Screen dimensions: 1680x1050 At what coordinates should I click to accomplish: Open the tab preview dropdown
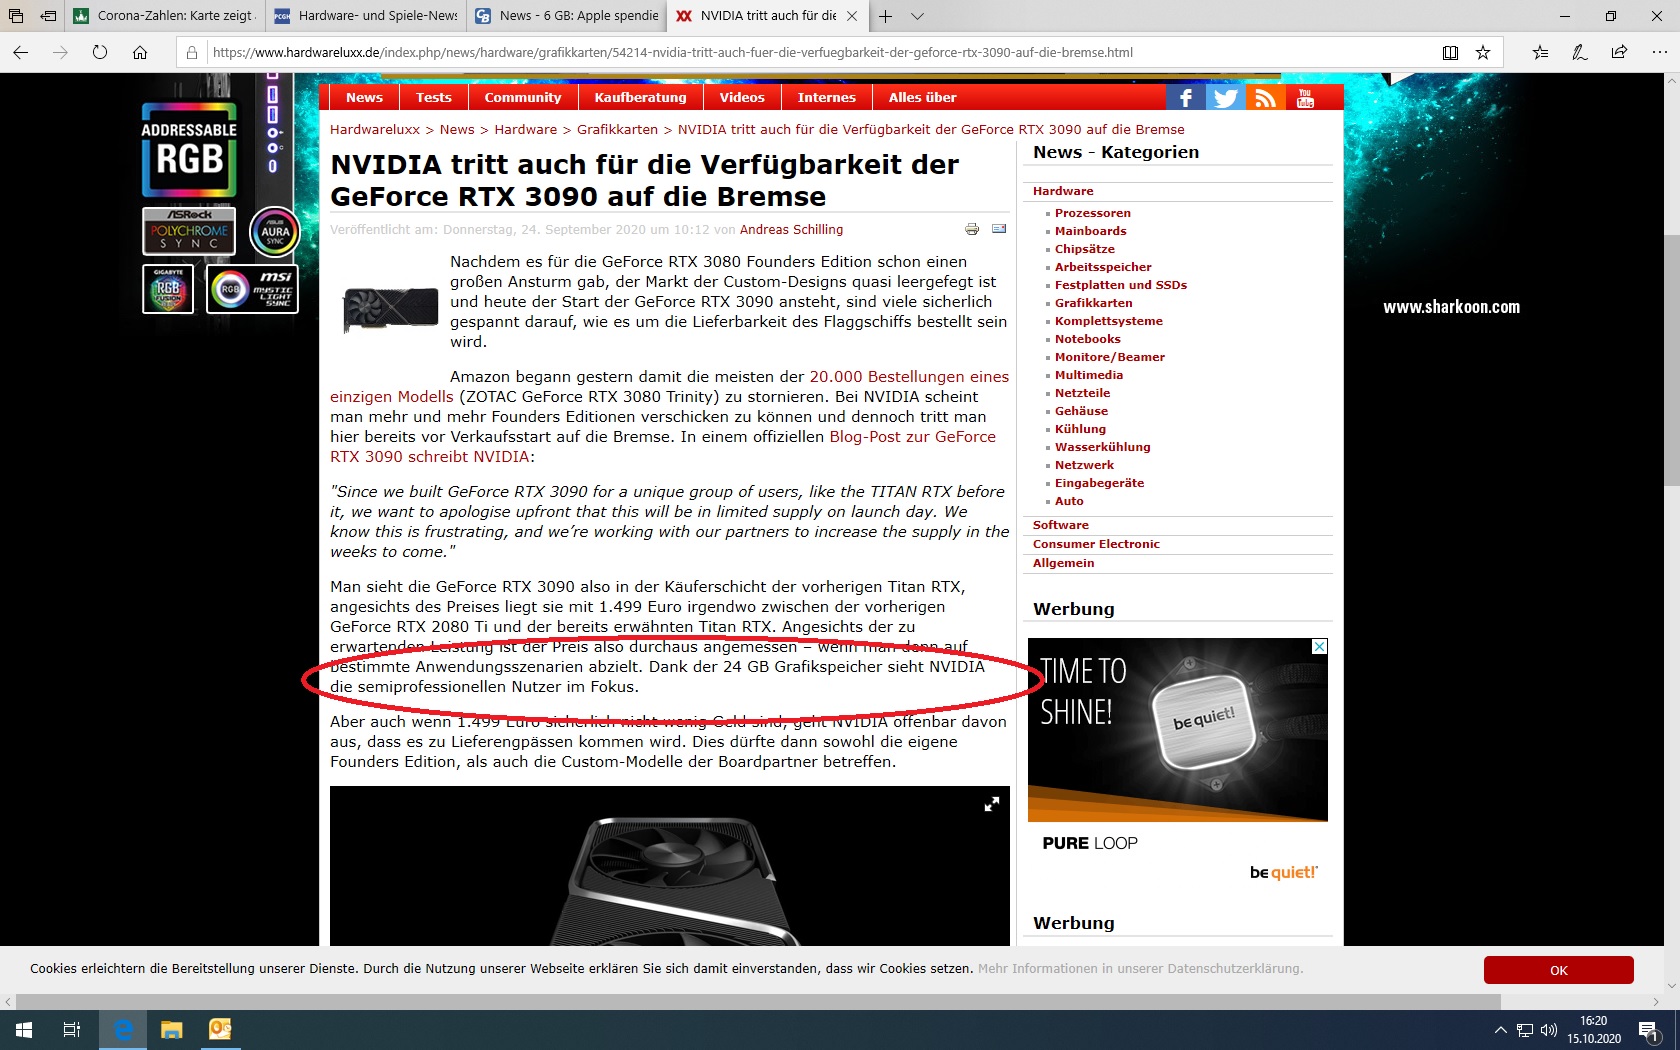[917, 16]
